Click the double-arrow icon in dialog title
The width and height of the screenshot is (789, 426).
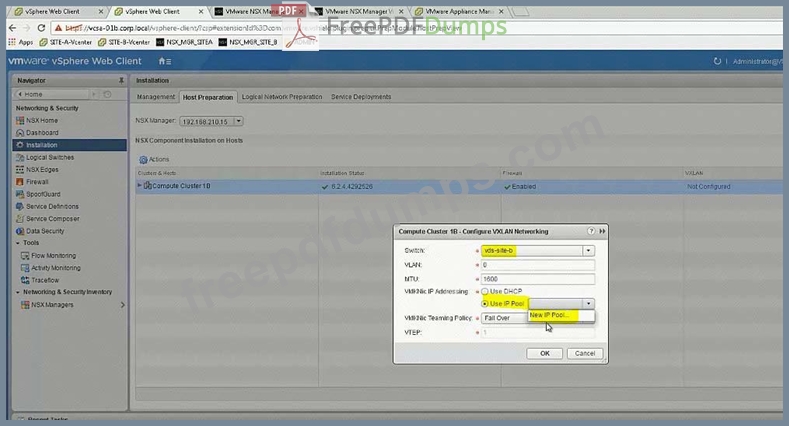coord(602,231)
